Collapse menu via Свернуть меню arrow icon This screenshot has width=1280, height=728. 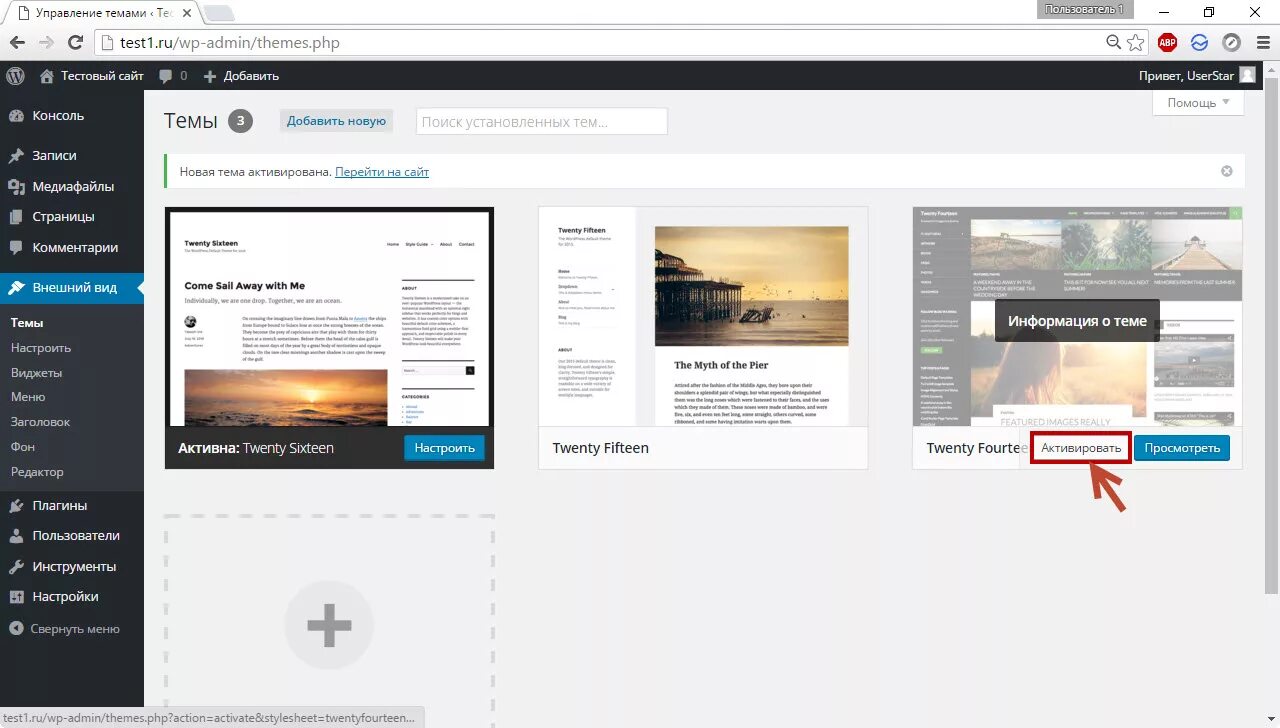click(x=16, y=629)
